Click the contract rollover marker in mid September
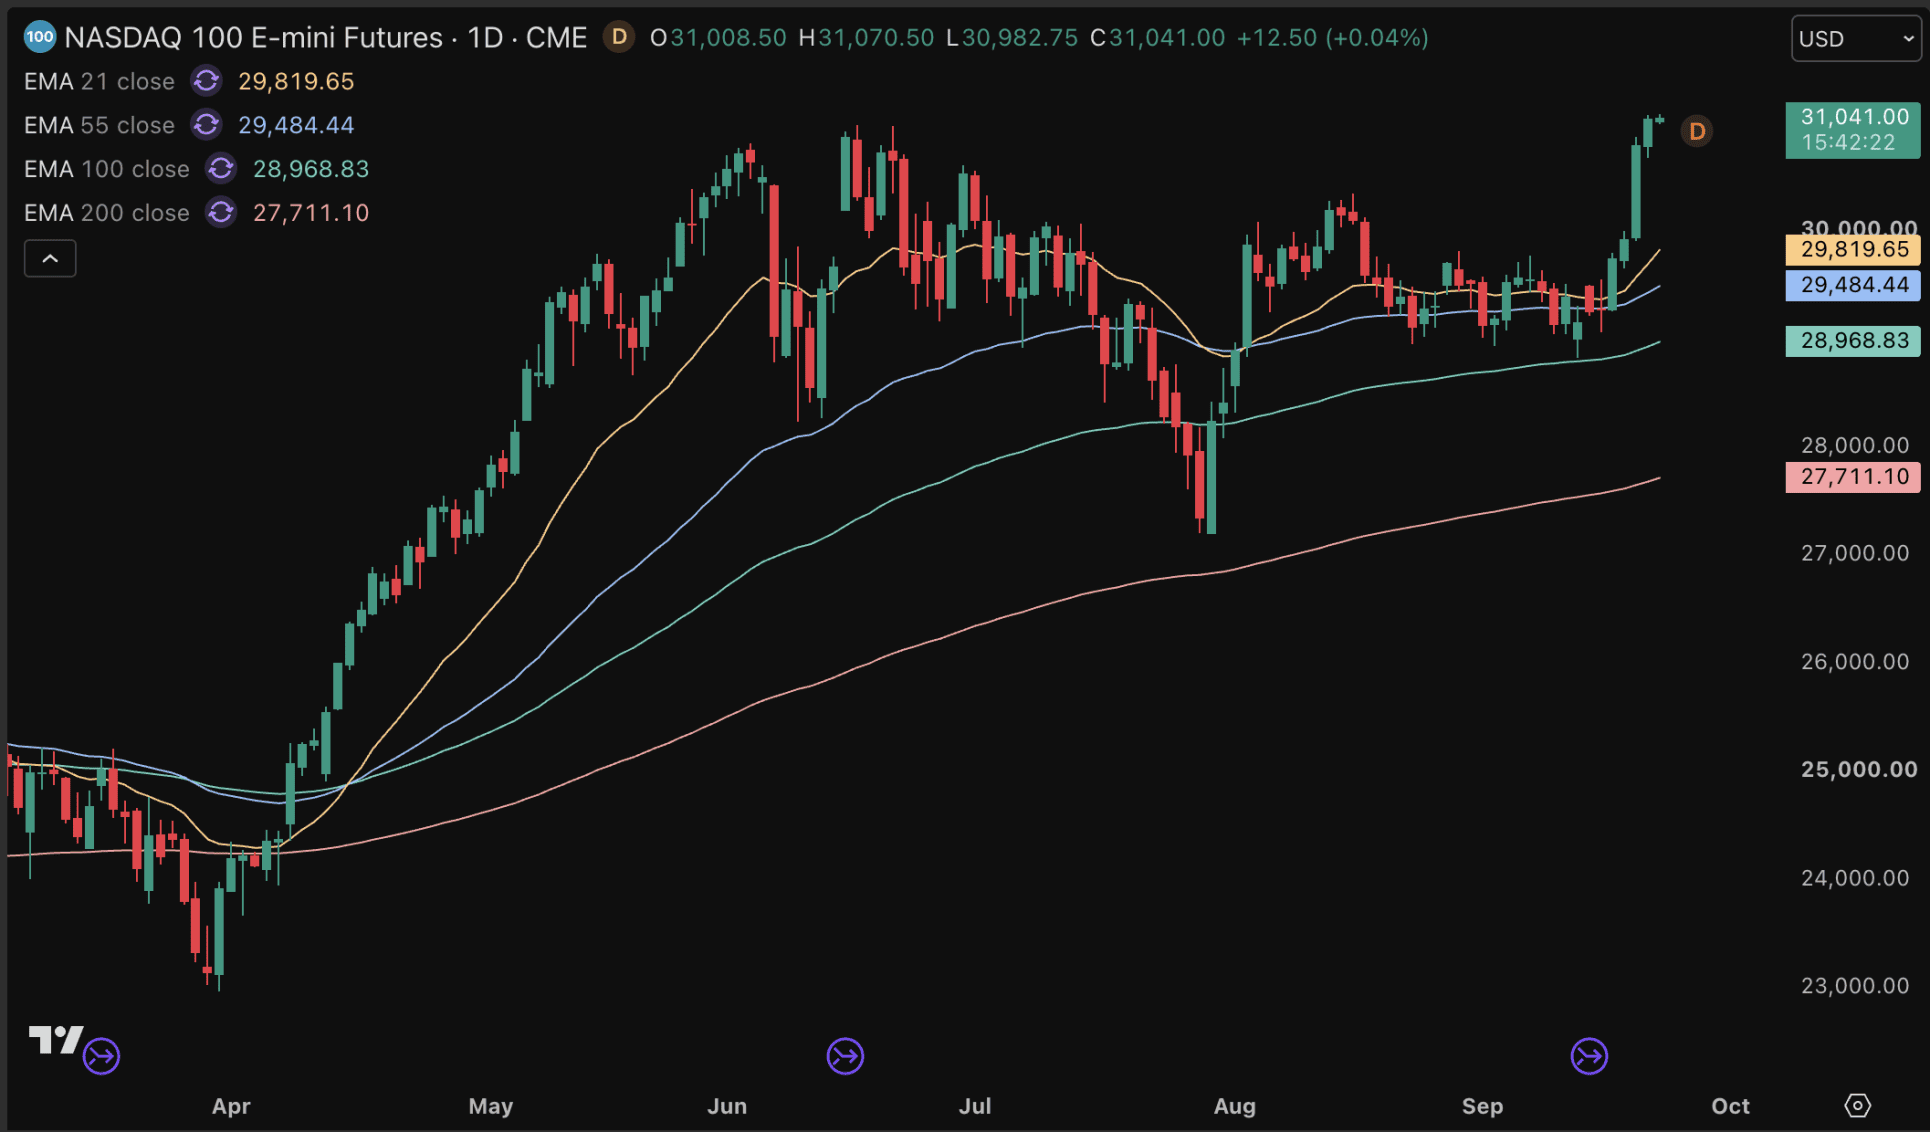Viewport: 1930px width, 1132px height. click(x=1589, y=1056)
